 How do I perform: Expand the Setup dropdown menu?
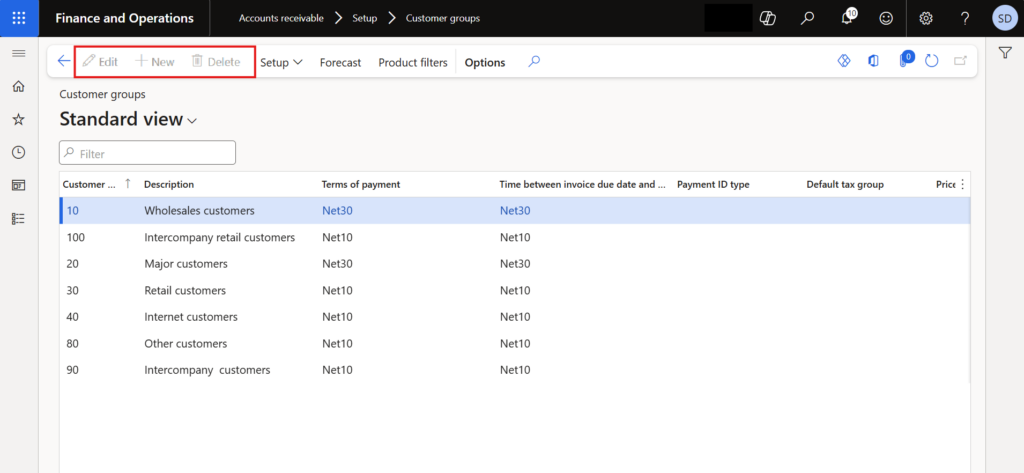coord(281,62)
